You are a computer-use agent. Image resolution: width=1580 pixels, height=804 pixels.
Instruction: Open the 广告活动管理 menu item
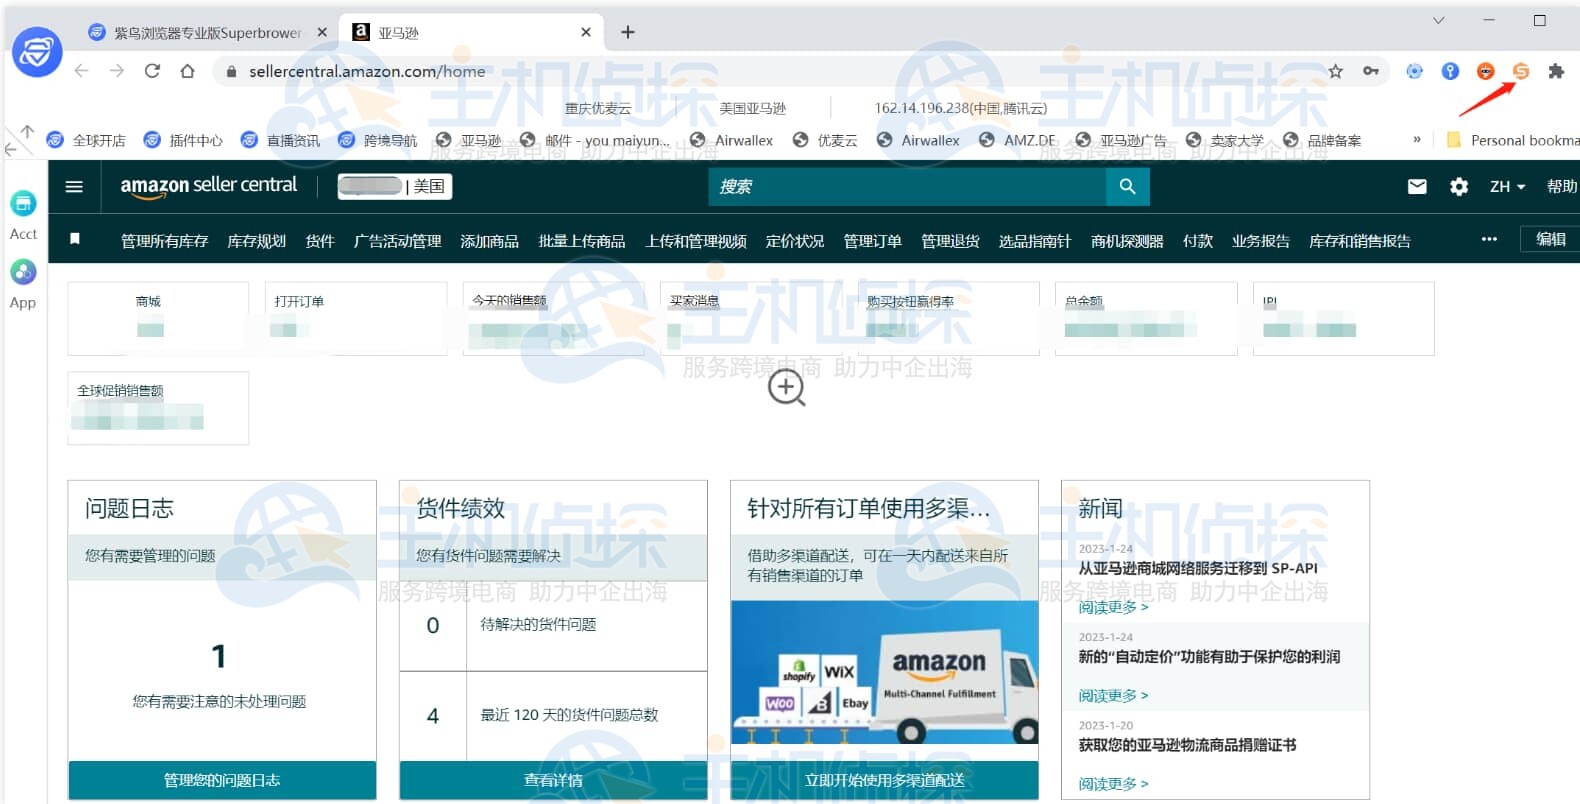(x=397, y=241)
